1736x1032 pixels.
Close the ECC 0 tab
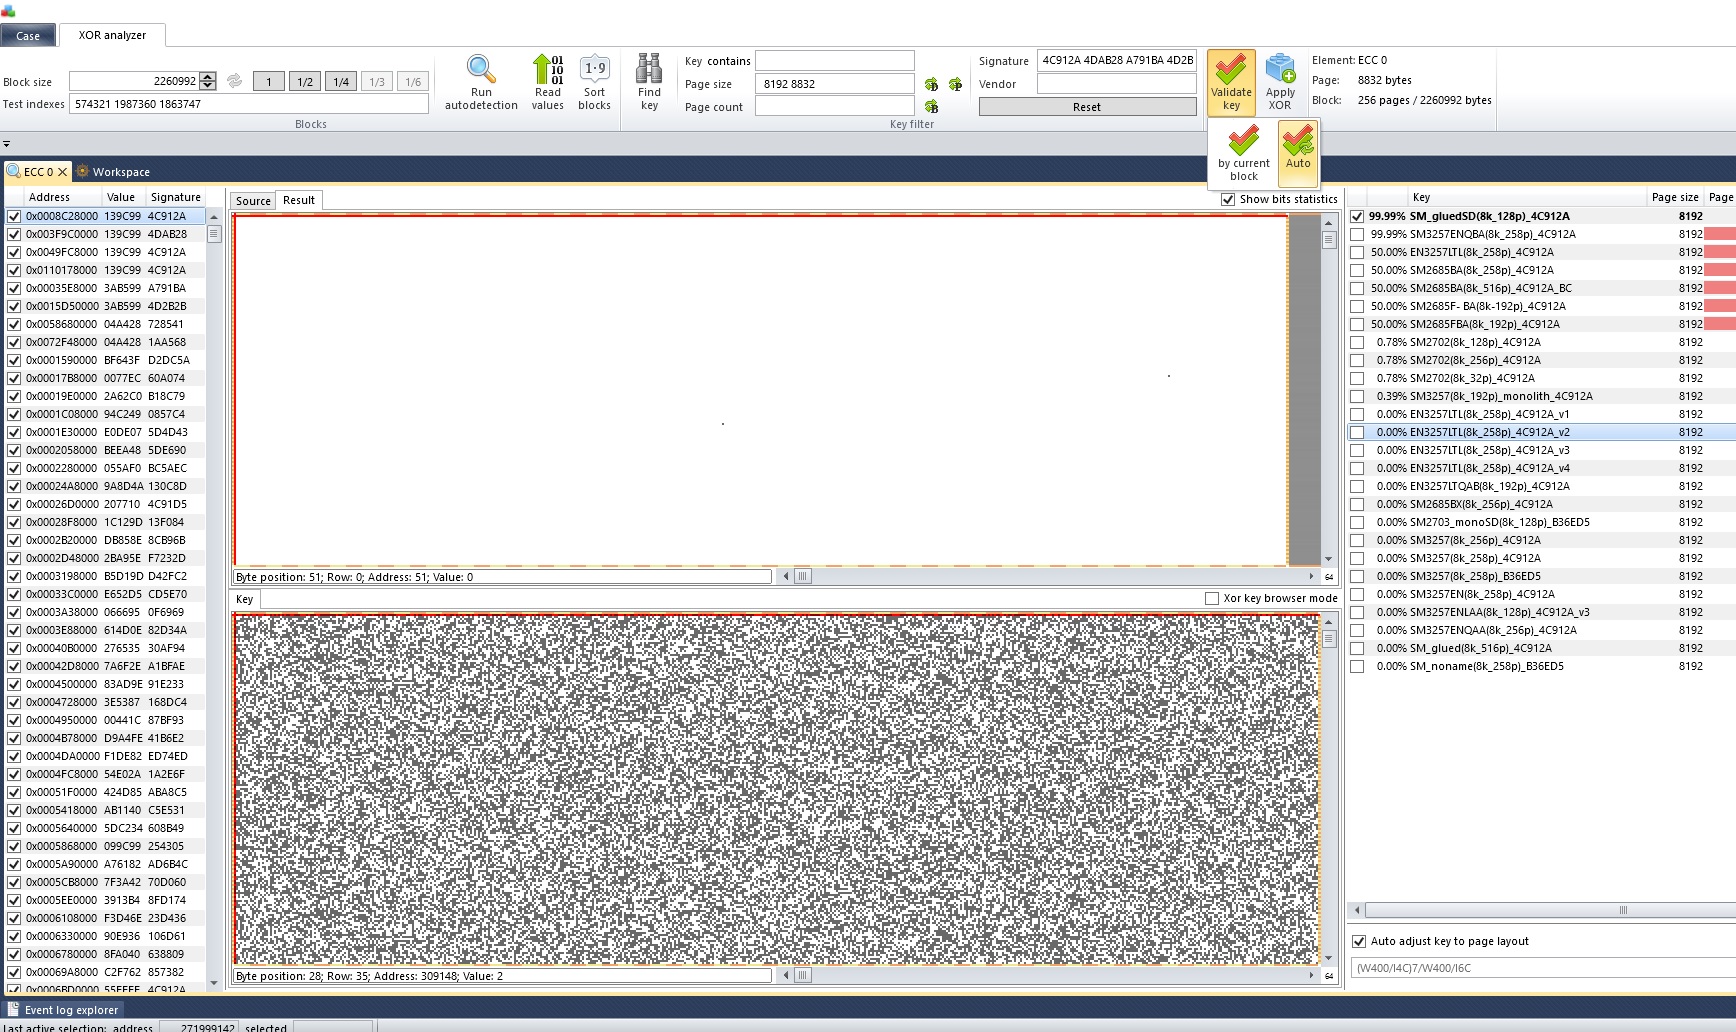point(62,172)
